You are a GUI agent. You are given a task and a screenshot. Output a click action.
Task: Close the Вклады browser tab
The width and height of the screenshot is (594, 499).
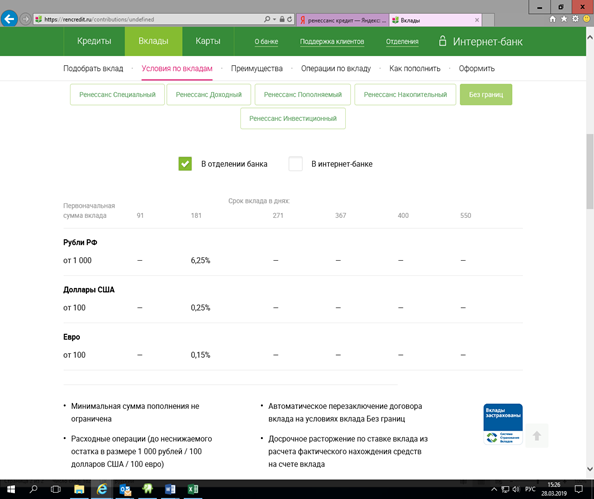click(x=477, y=20)
